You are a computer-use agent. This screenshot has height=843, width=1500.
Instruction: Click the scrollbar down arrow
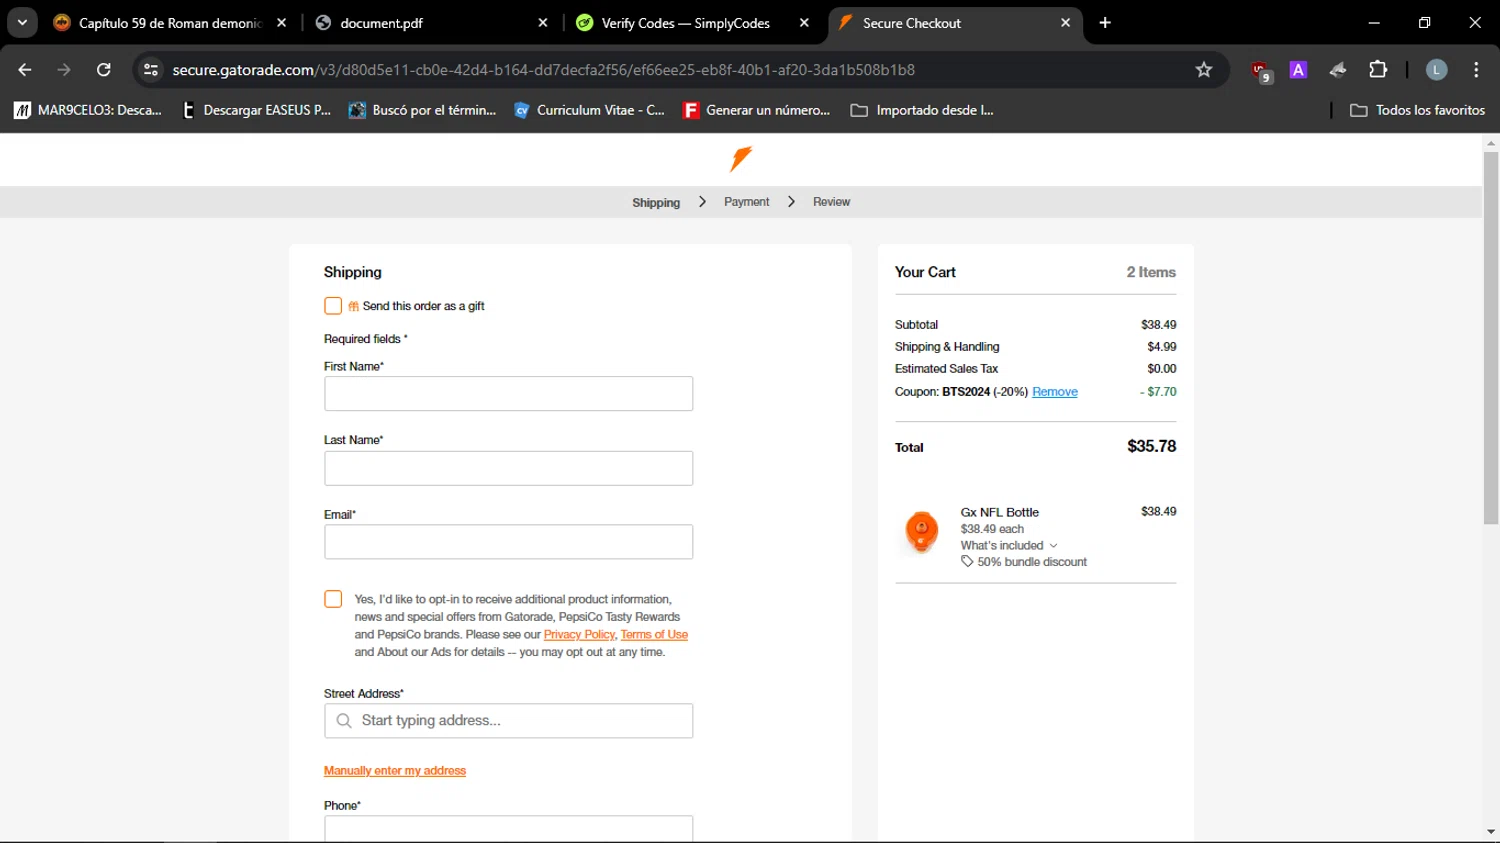(1491, 833)
